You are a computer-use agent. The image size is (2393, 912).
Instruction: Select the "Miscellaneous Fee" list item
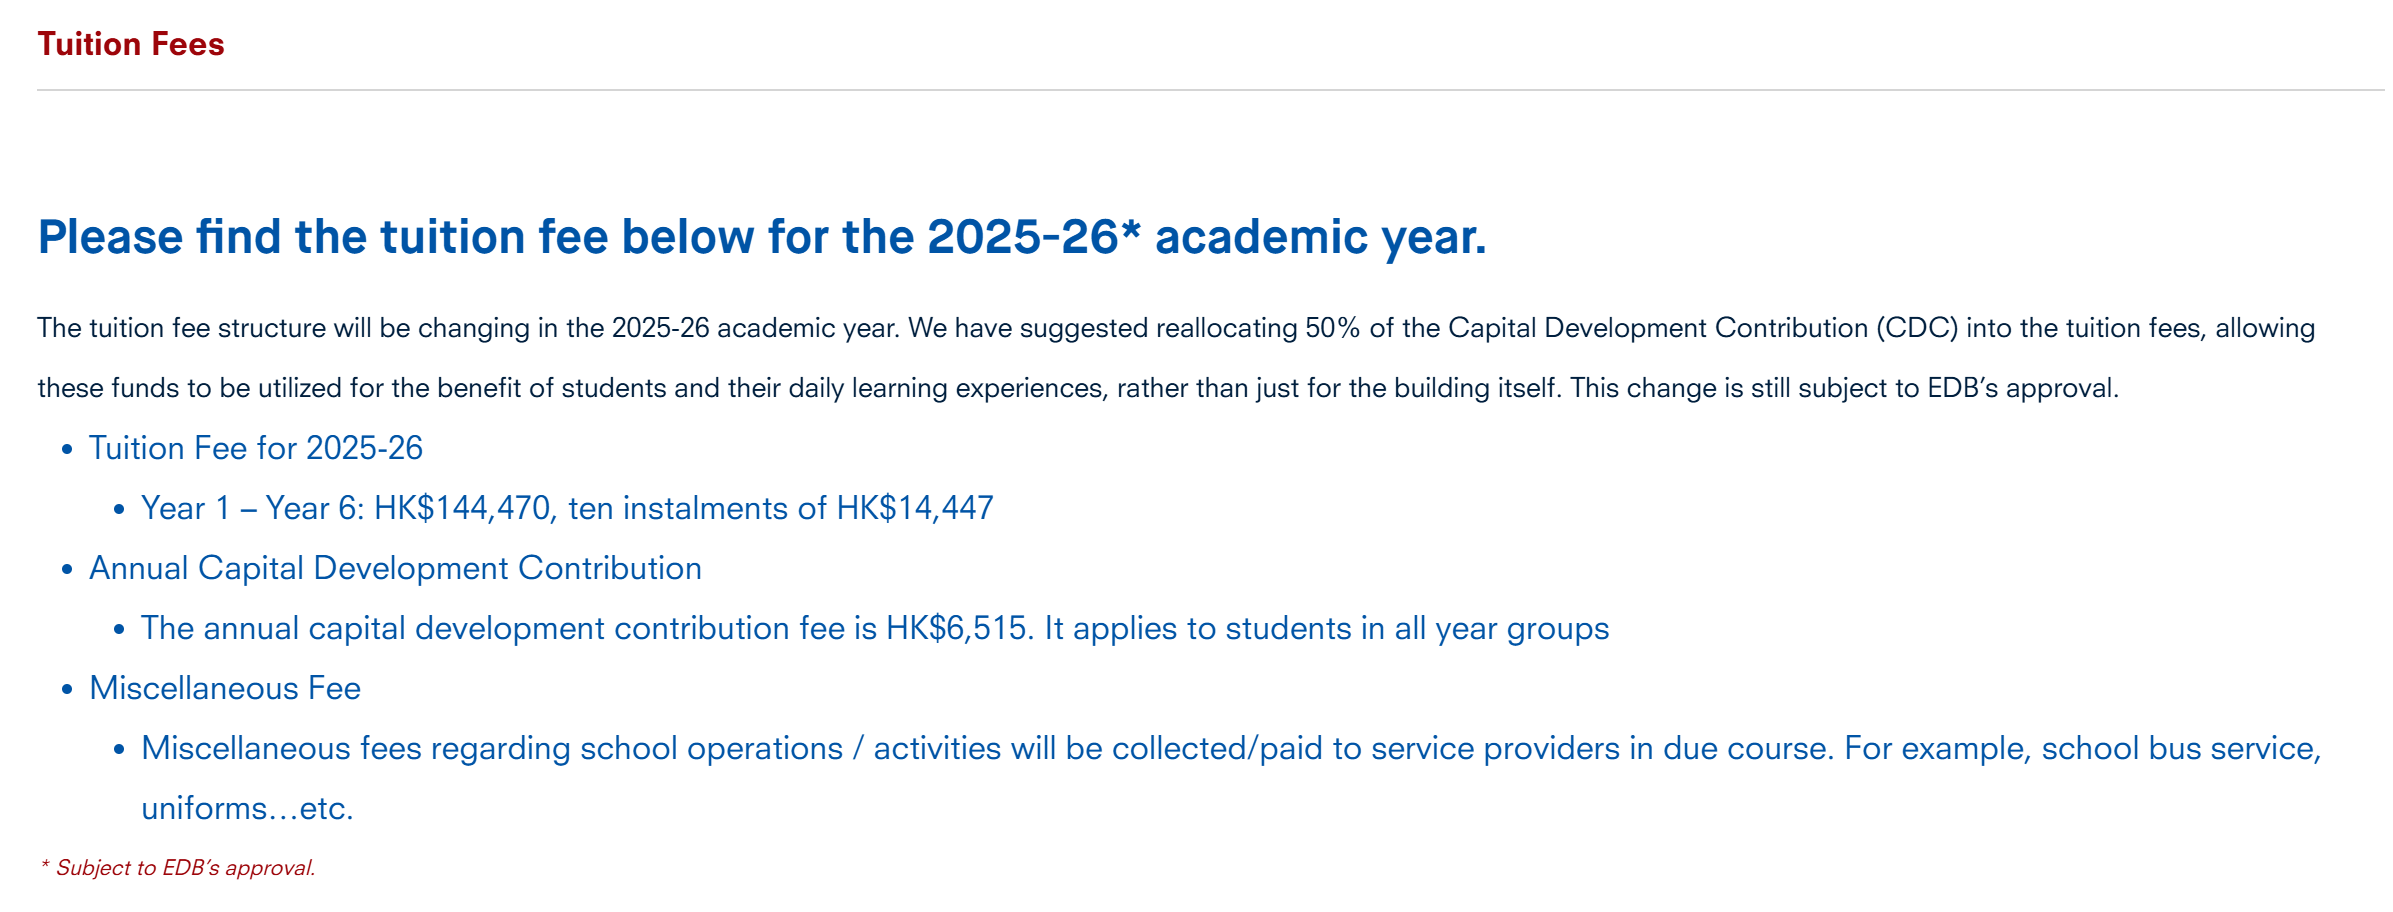pos(225,688)
